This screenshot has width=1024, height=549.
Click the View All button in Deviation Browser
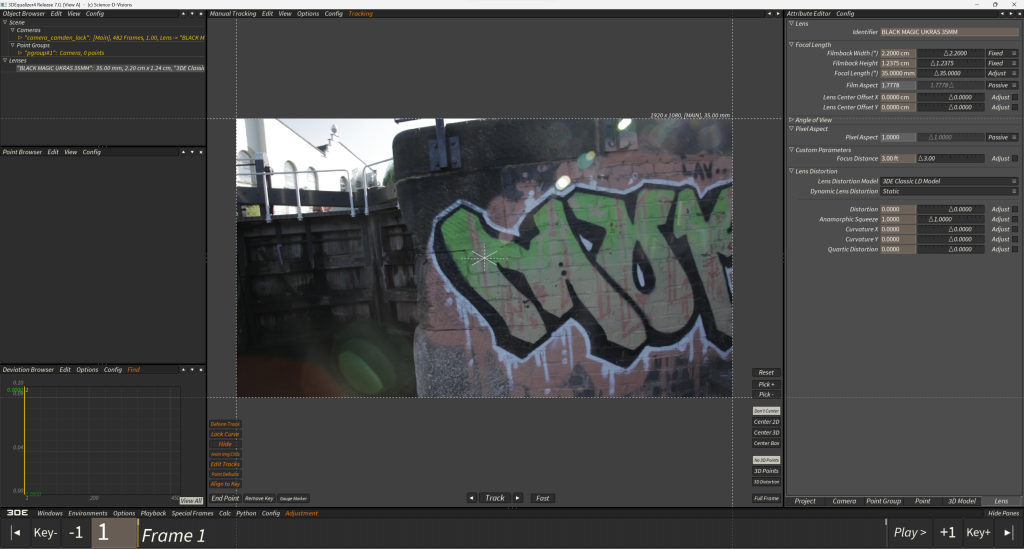point(191,501)
